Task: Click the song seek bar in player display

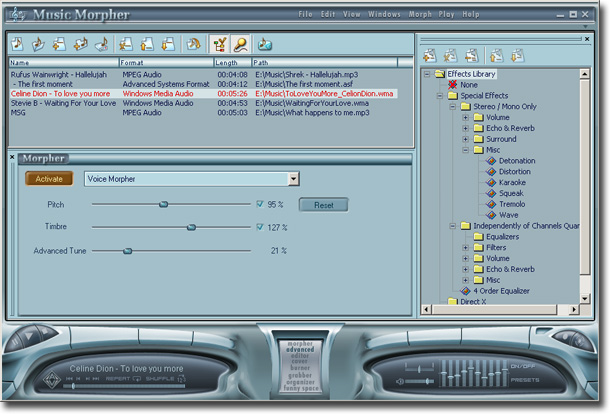Action: pos(124,386)
